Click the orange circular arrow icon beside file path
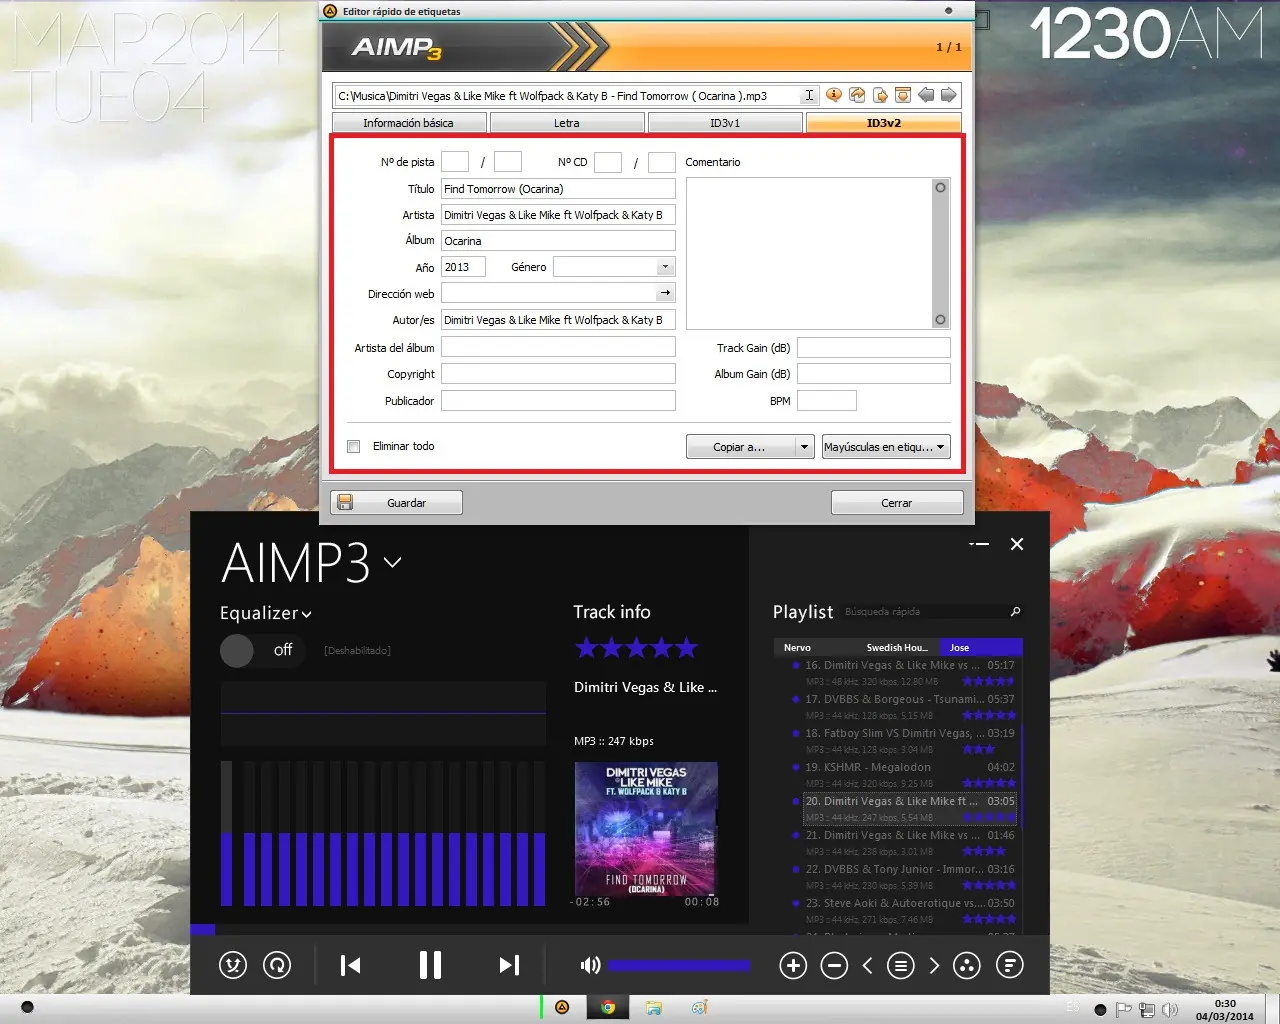The height and width of the screenshot is (1024, 1280). click(857, 95)
